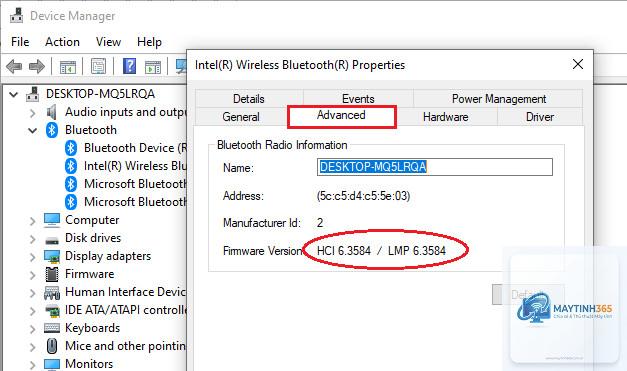Expand the Mice and other pointing devices node
627x371 pixels.
32,347
